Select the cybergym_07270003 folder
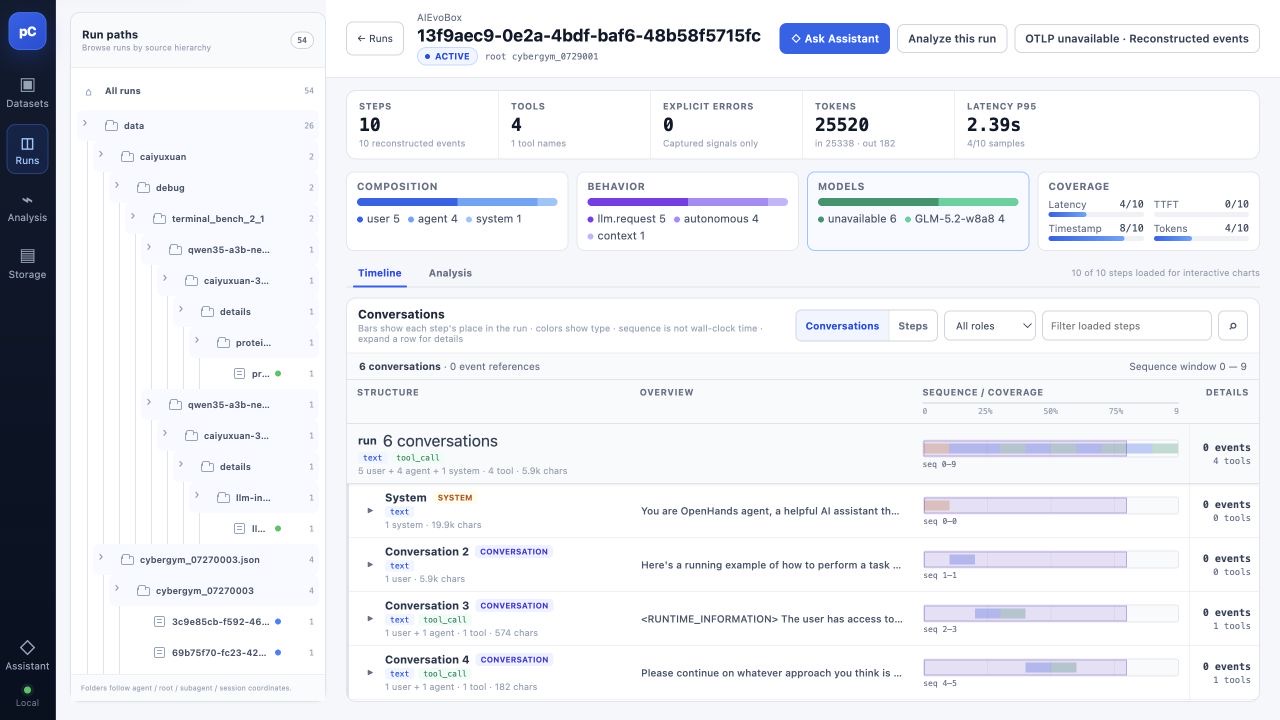Screen dimensions: 1280x720 (x=213, y=591)
